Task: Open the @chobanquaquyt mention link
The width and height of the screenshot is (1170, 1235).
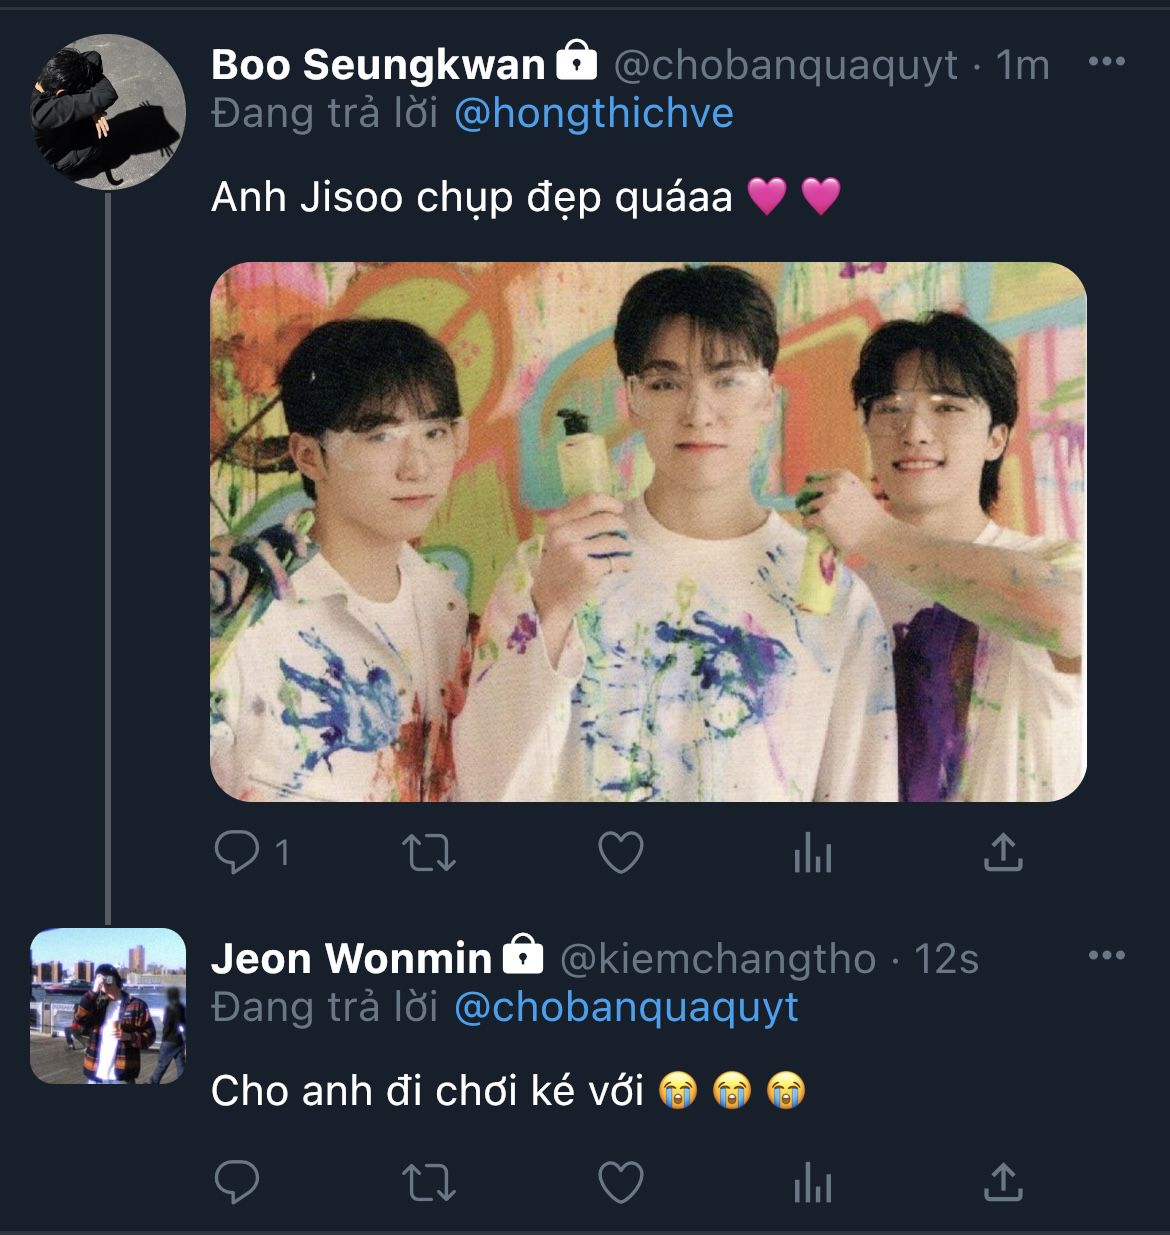Action: click(x=626, y=1007)
